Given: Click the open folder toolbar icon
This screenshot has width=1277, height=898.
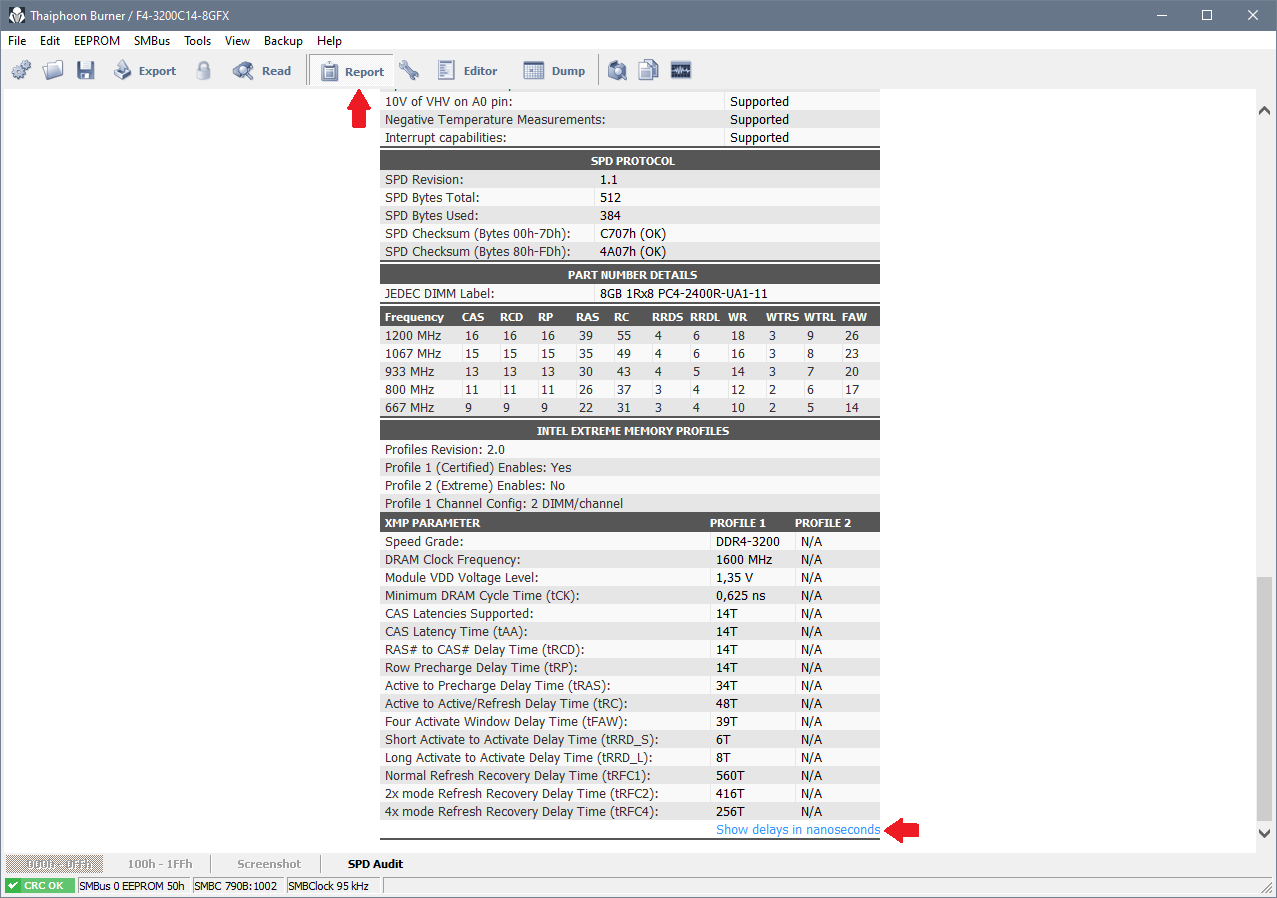Looking at the screenshot, I should [x=53, y=71].
